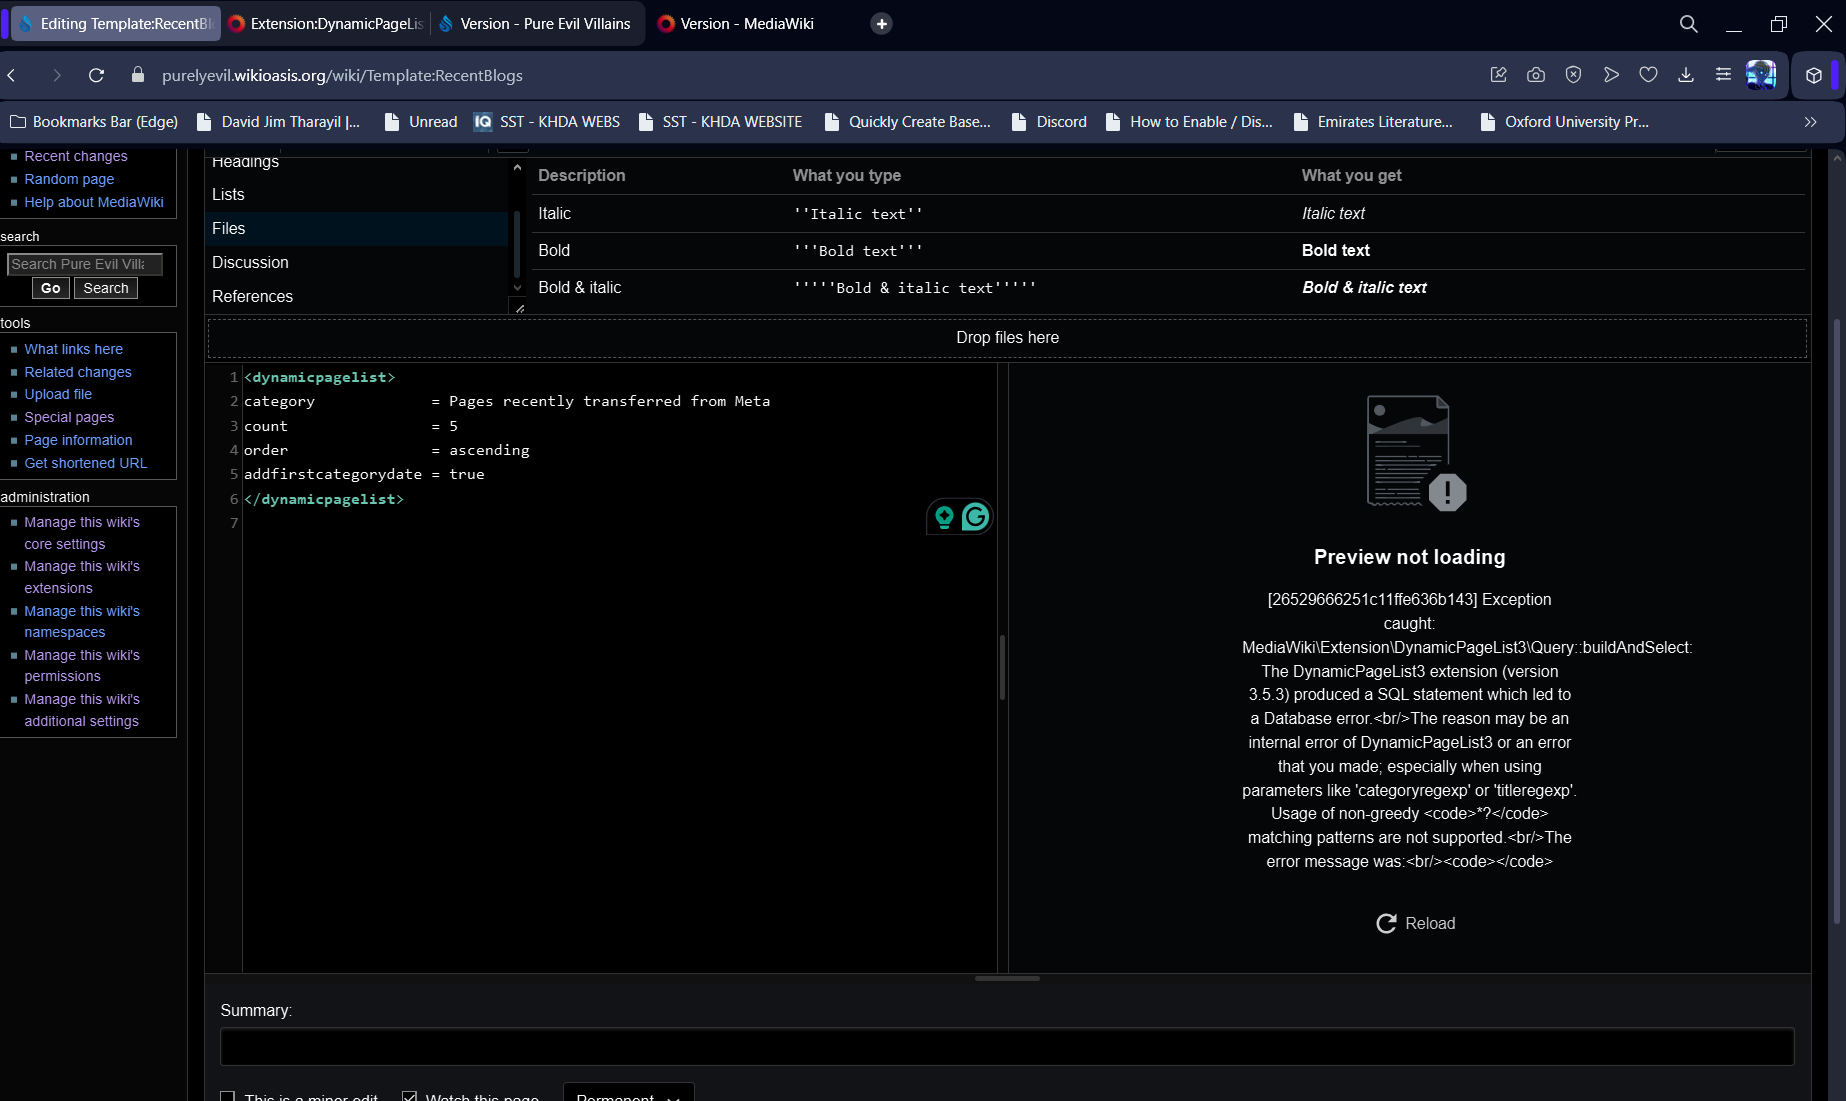
Task: Click the help list up arrow
Action: click(x=517, y=168)
